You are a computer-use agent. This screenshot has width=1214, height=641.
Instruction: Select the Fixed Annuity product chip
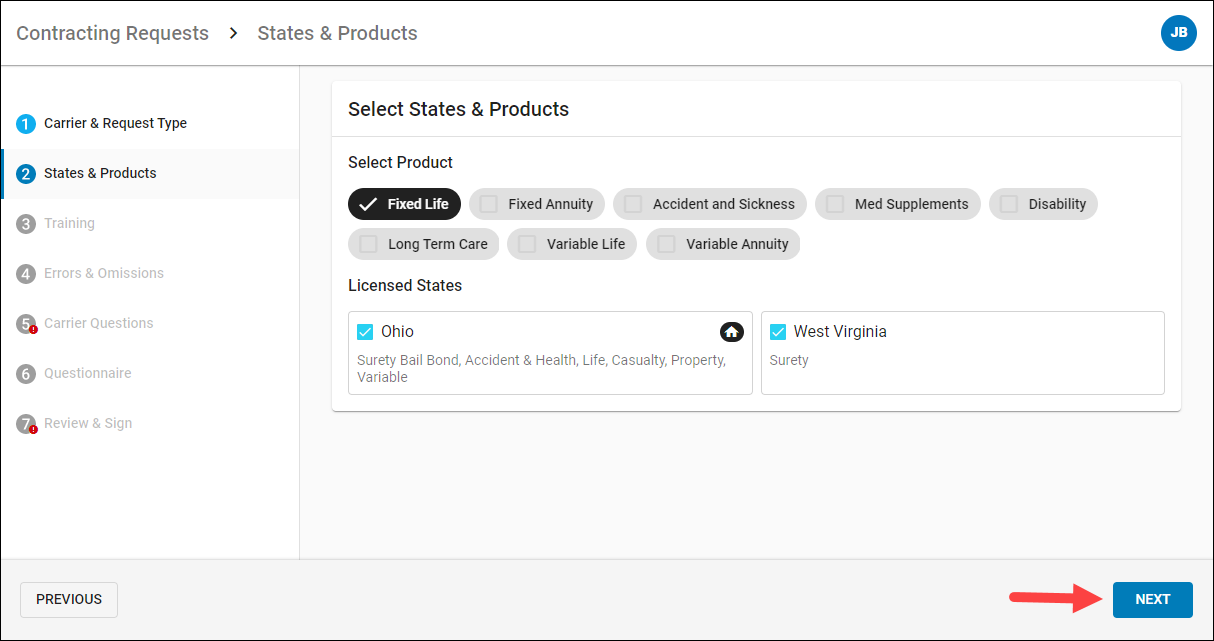click(x=537, y=204)
